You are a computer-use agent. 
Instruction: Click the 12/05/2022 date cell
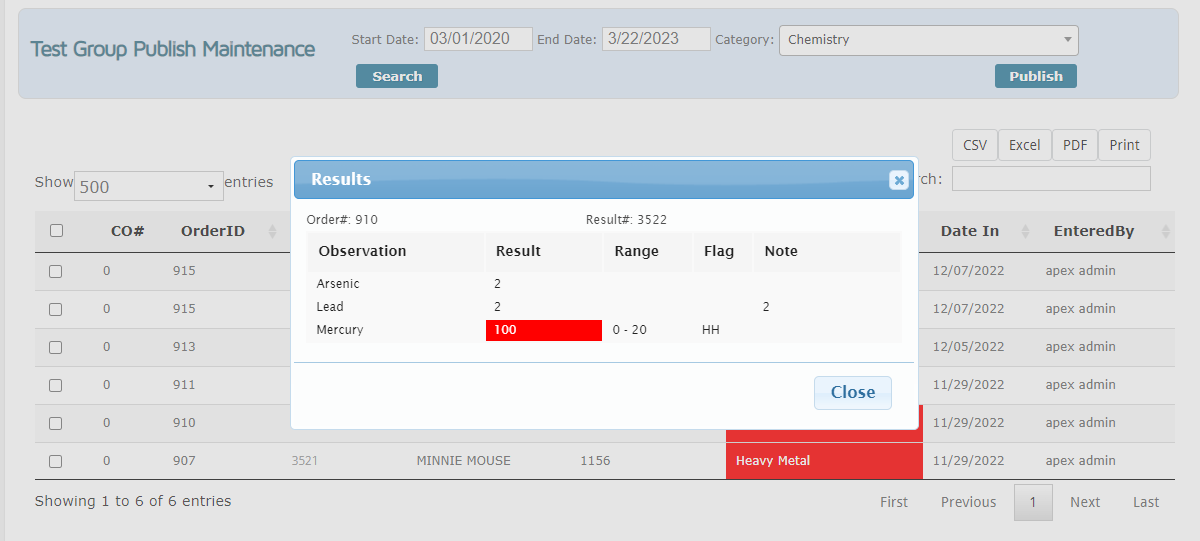point(968,347)
